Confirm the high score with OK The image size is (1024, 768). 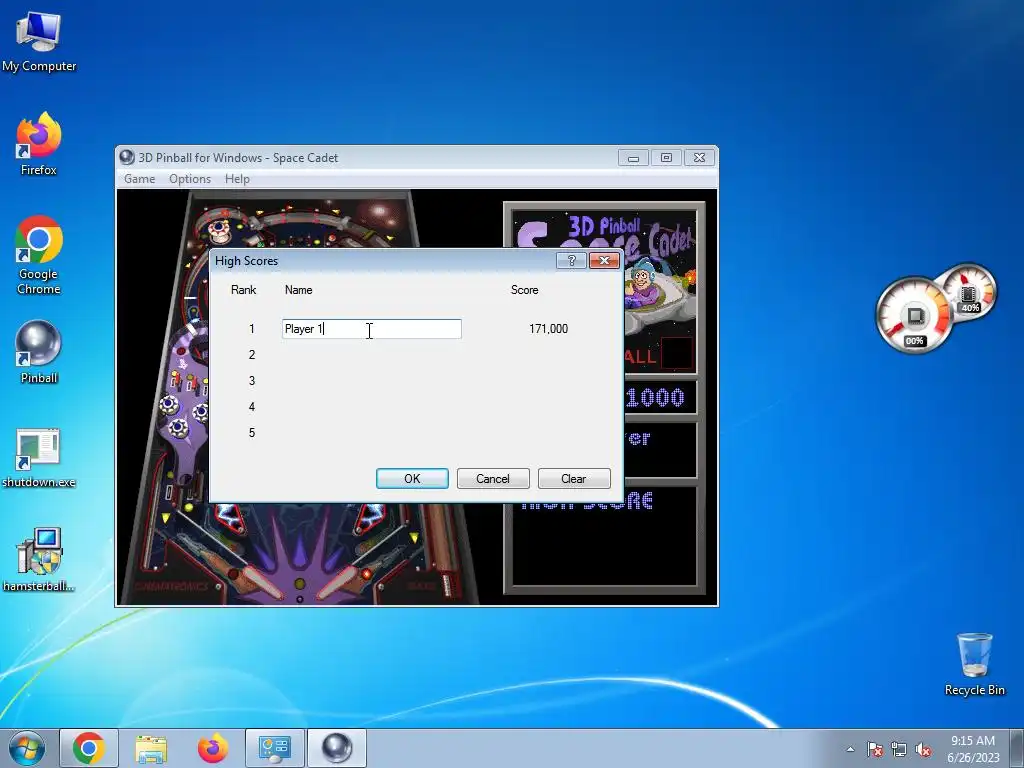pos(412,479)
